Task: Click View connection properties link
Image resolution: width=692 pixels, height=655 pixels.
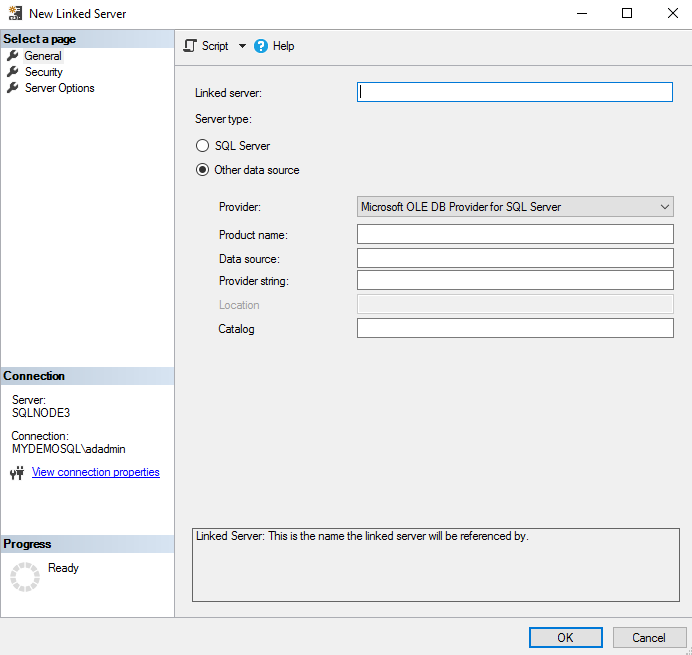Action: pos(95,472)
